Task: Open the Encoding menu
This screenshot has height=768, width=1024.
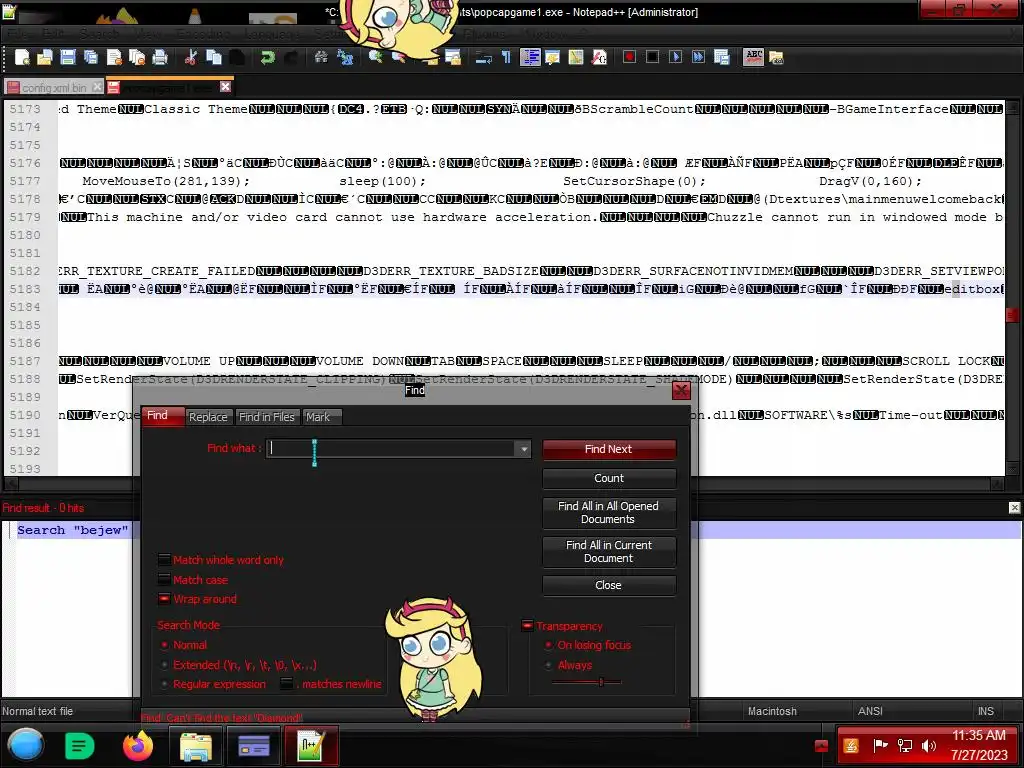Action: [203, 33]
